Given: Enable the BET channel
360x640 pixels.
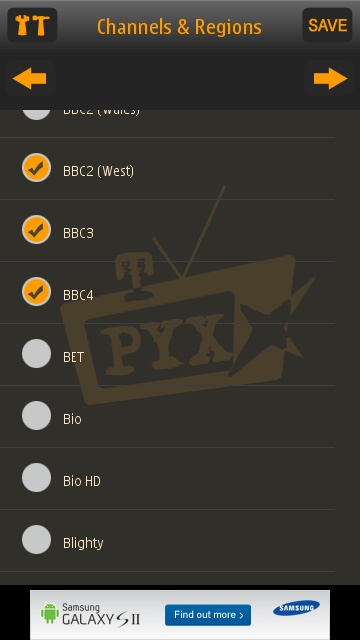Looking at the screenshot, I should 36,354.
